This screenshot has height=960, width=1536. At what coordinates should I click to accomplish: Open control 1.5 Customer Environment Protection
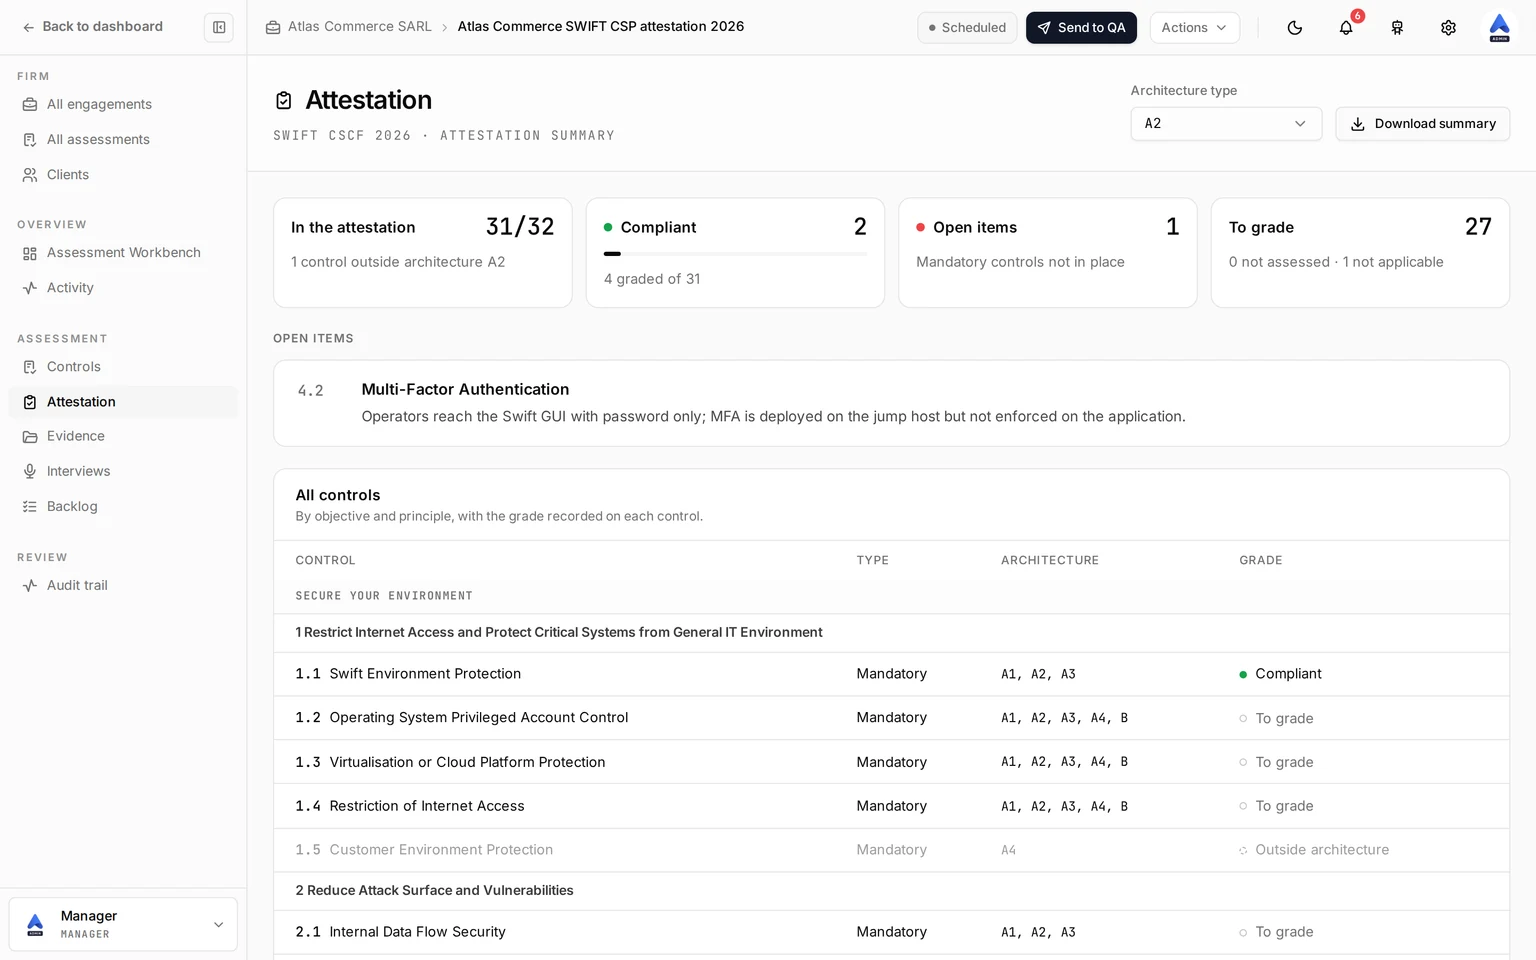[891, 850]
